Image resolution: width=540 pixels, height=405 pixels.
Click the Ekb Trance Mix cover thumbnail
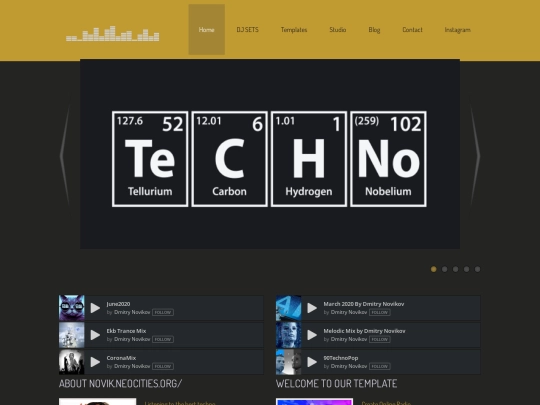(72, 335)
